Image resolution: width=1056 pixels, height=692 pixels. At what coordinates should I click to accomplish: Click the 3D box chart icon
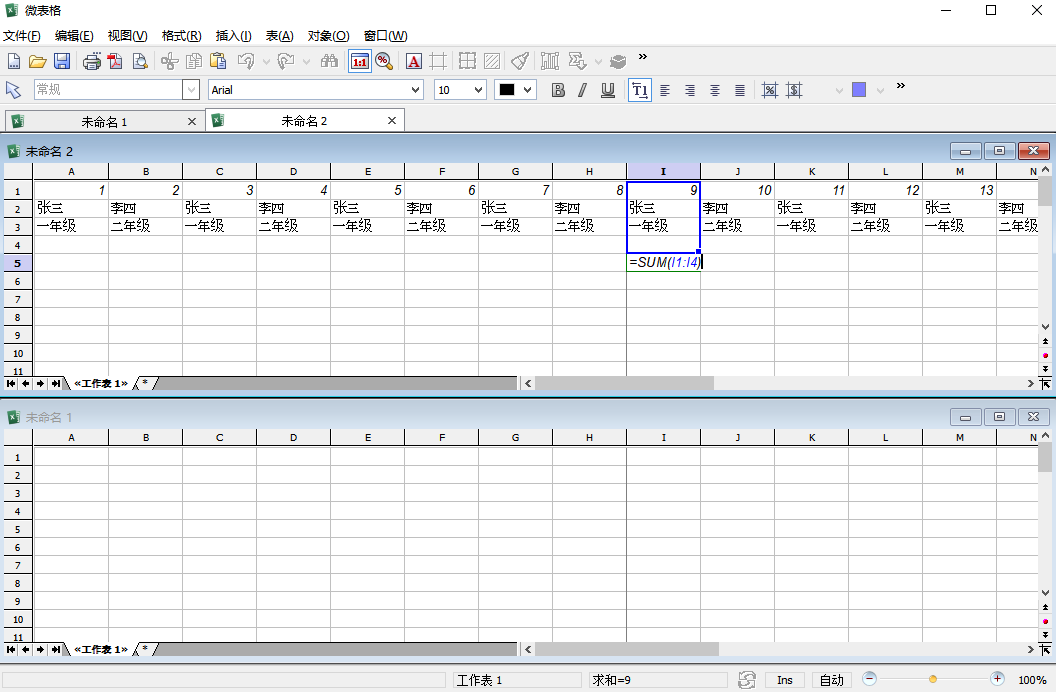pyautogui.click(x=618, y=61)
